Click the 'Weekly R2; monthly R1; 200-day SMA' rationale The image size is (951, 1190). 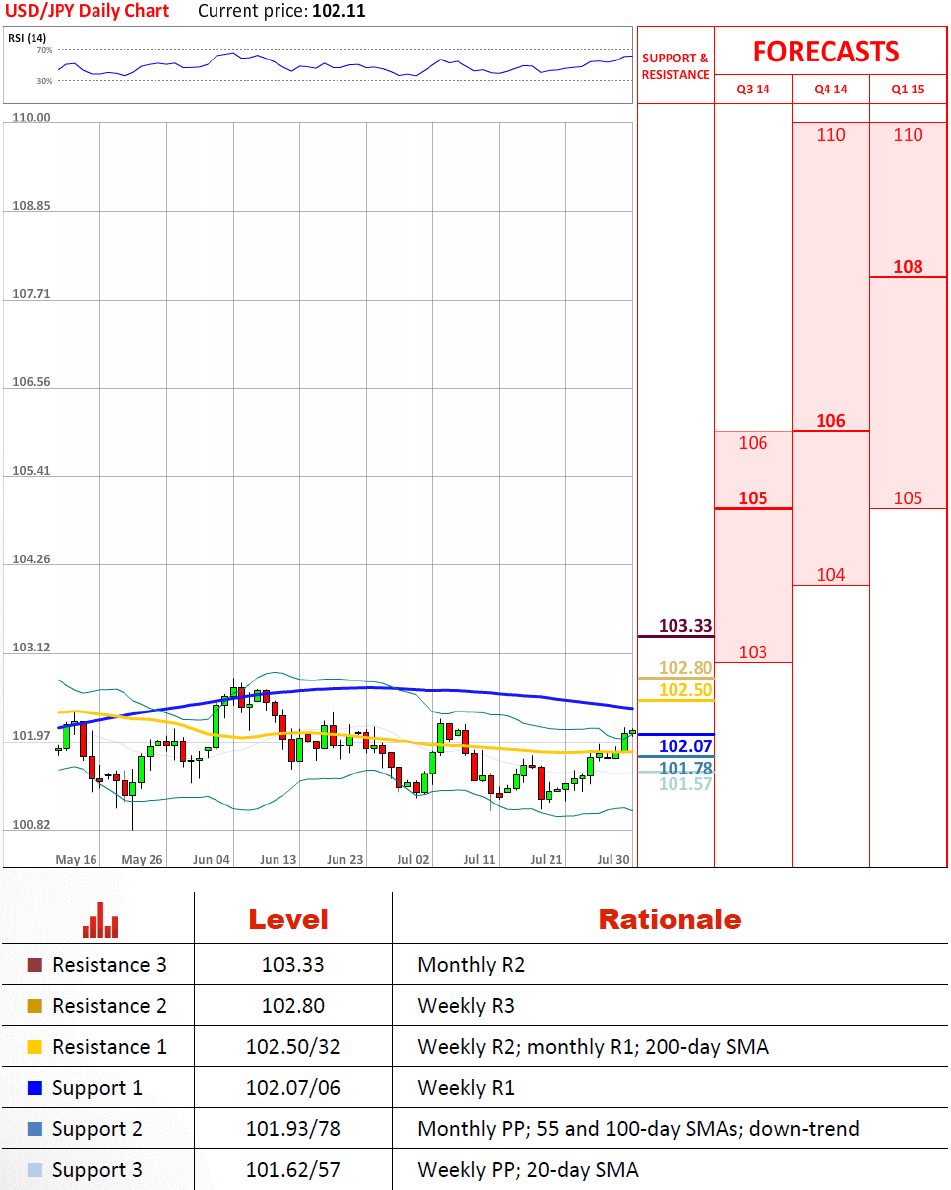593,1047
